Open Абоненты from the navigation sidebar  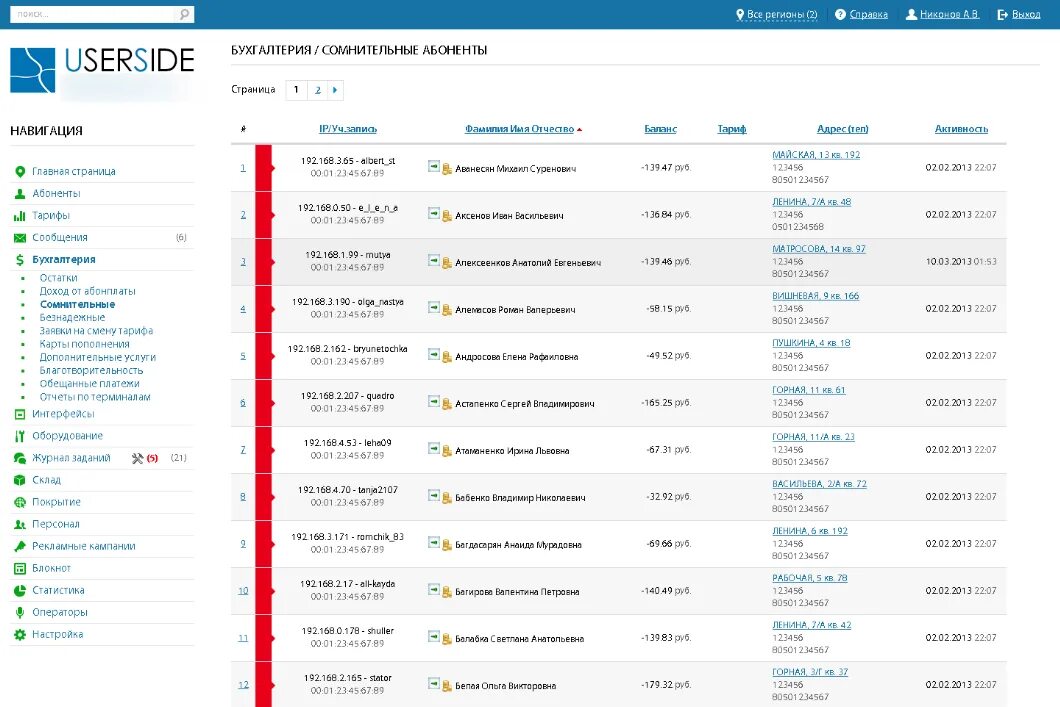point(58,194)
